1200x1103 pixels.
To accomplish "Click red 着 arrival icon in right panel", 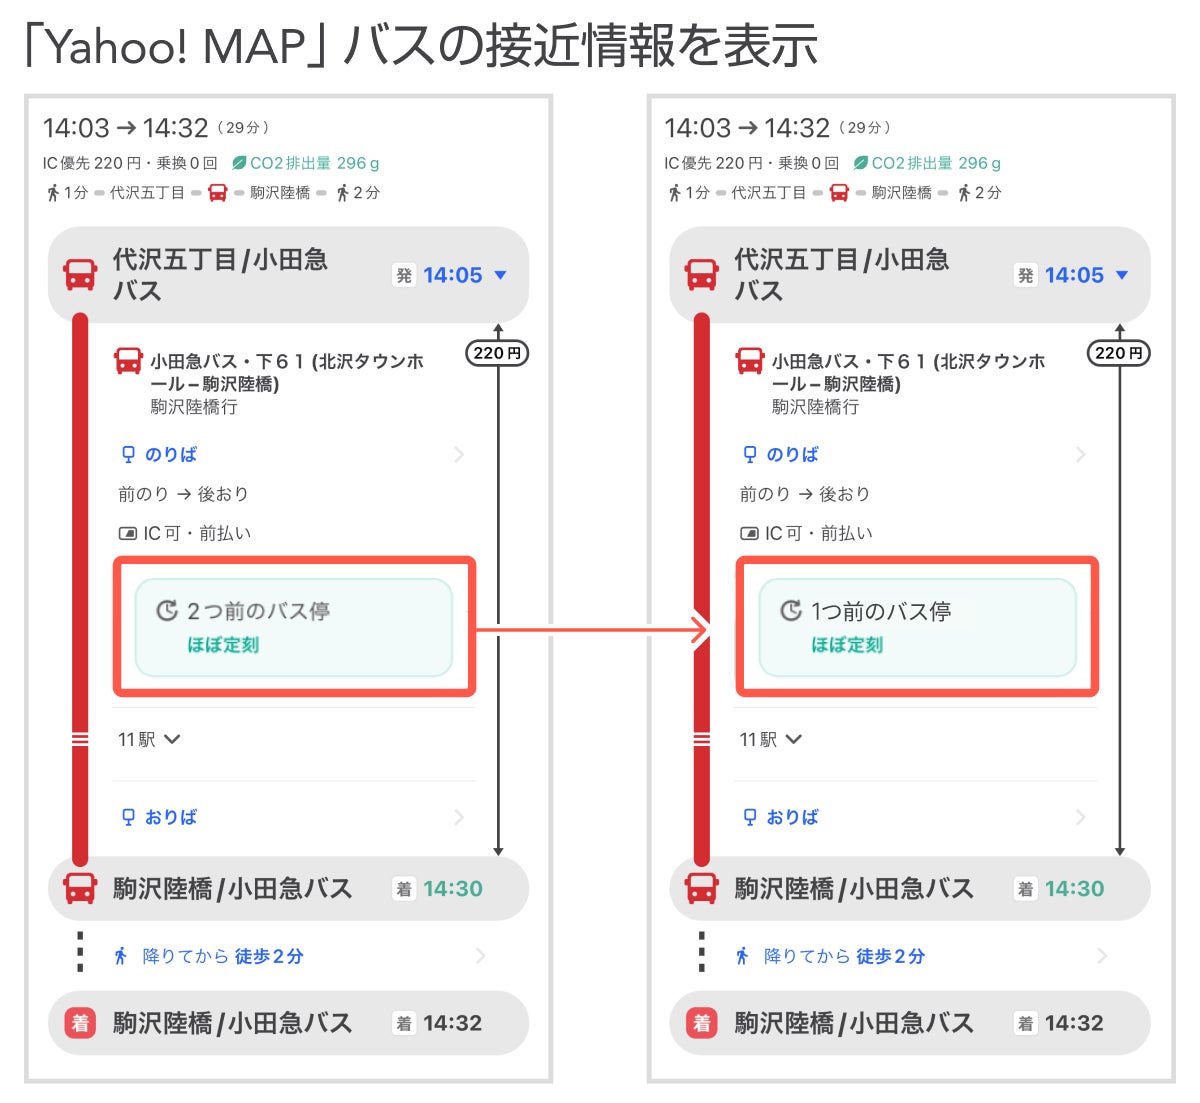I will point(702,1023).
